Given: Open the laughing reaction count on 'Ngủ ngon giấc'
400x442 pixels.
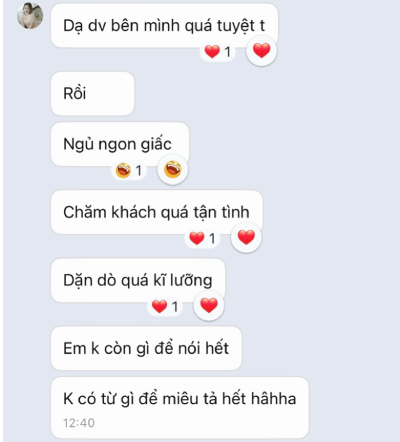Looking at the screenshot, I should (129, 171).
